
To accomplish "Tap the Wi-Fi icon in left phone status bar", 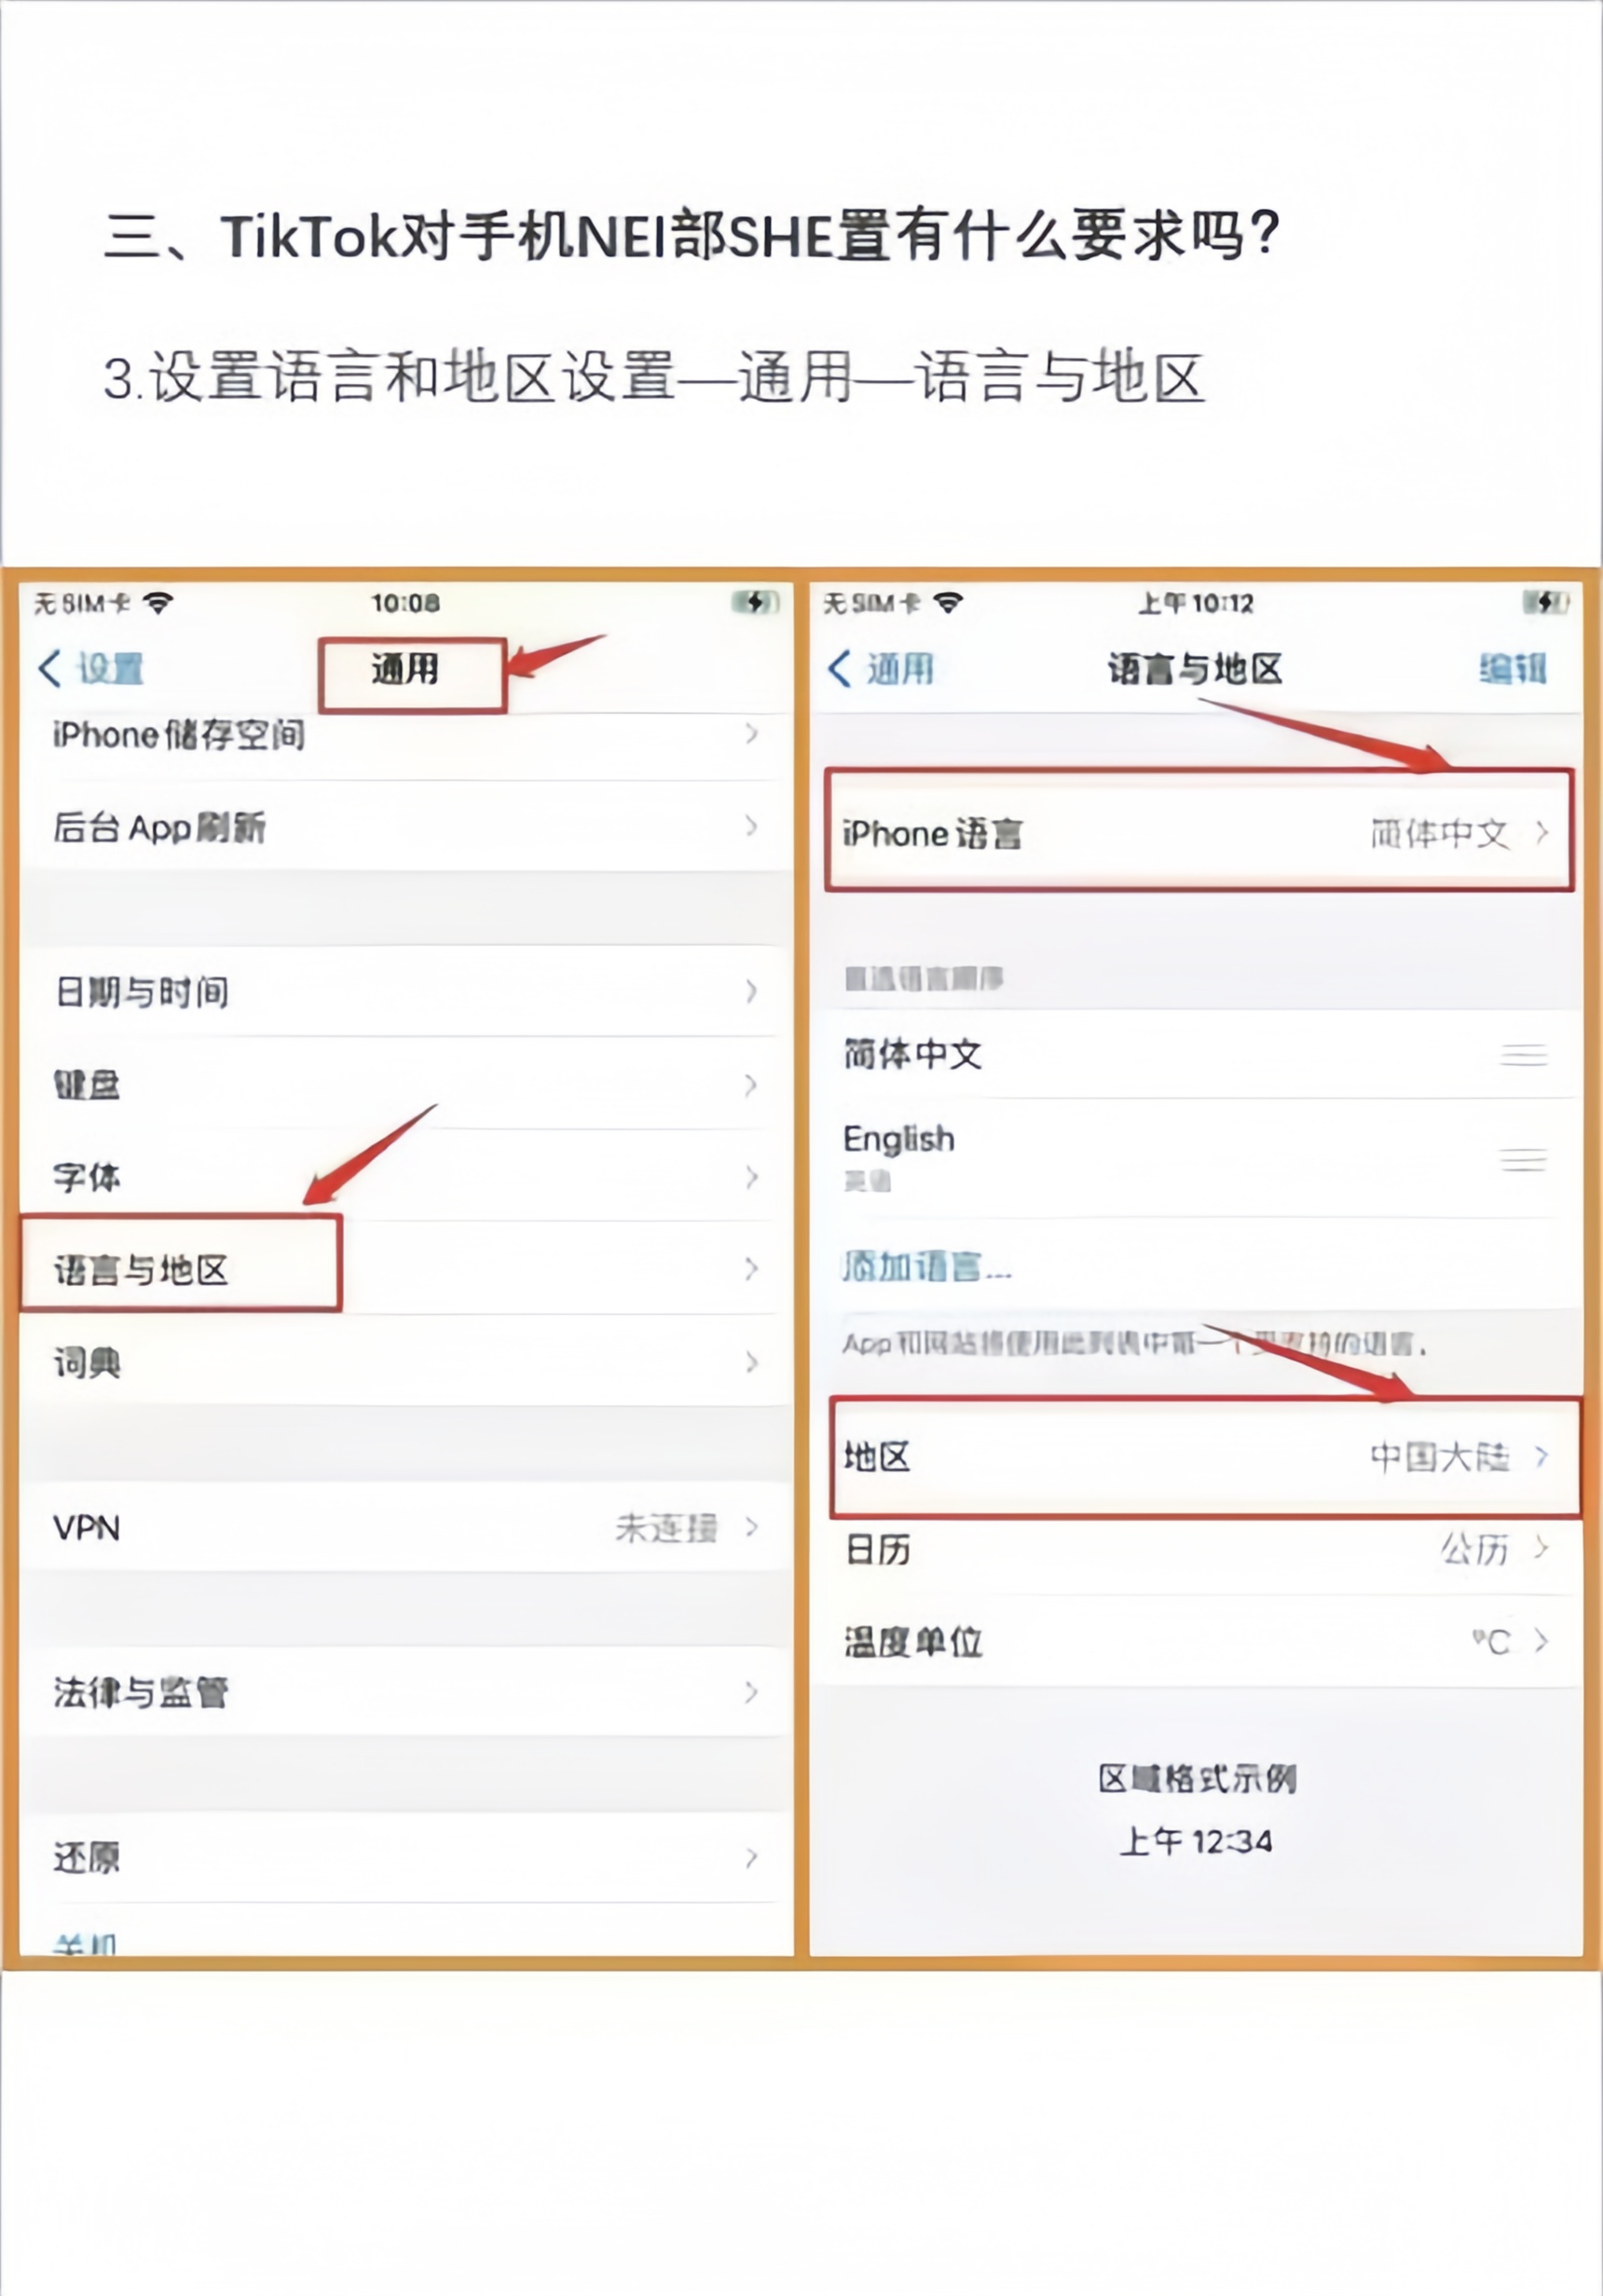I will 158,603.
